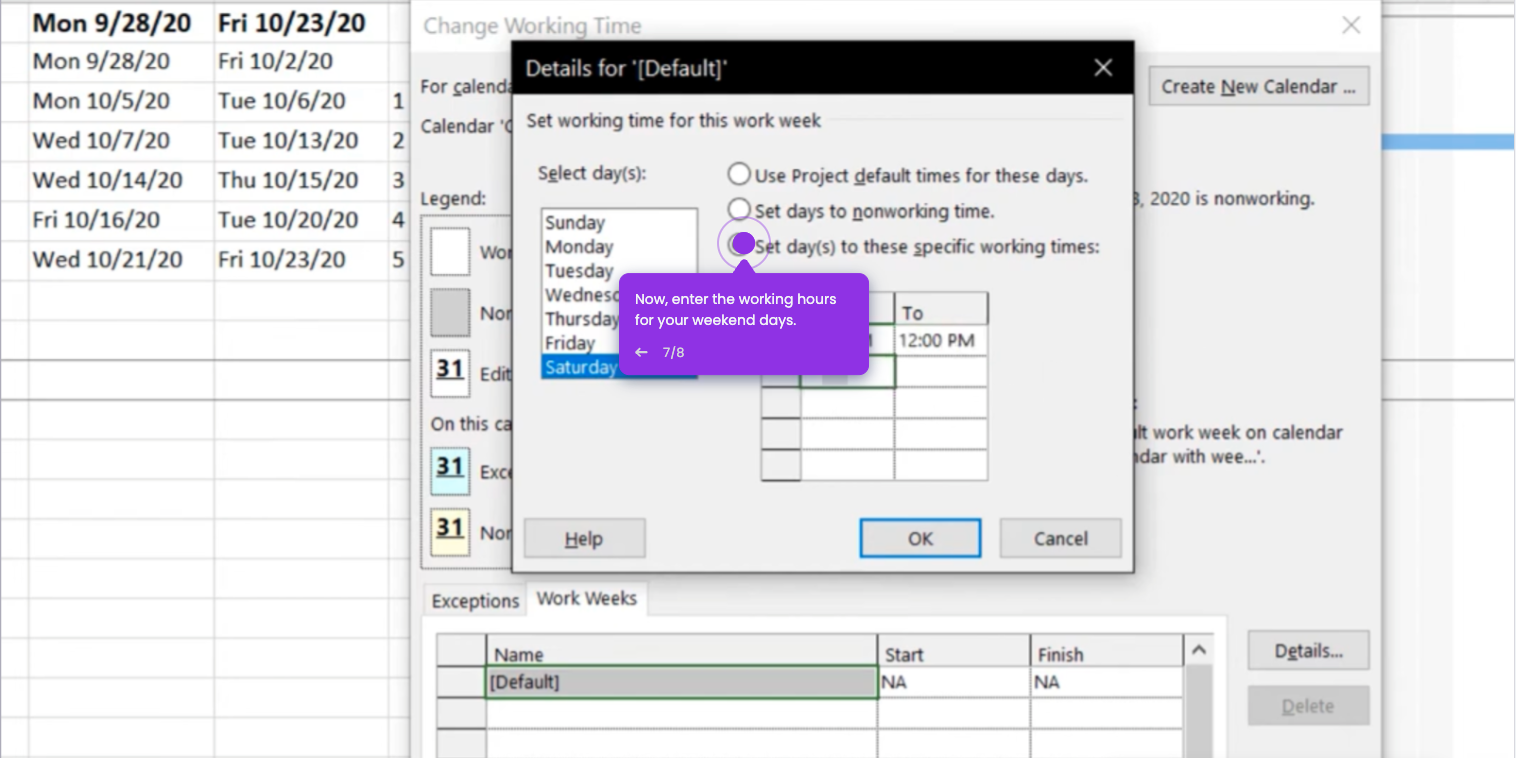Click the Nonworking legend gray swatch

pos(450,312)
